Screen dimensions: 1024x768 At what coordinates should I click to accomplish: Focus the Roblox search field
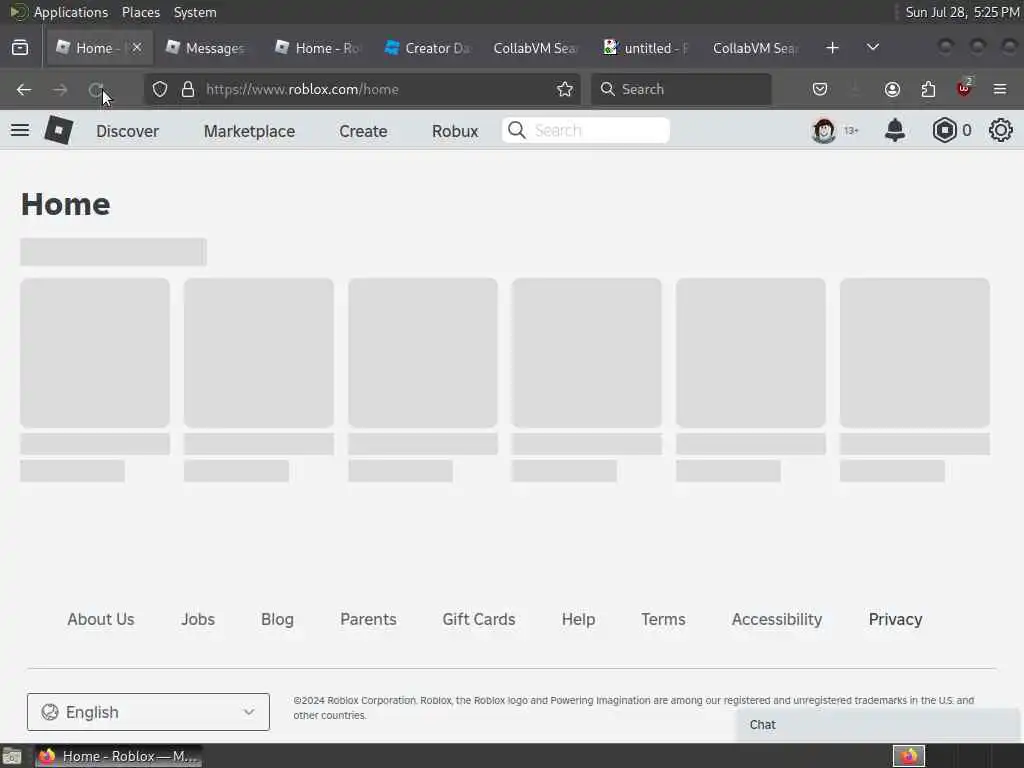pyautogui.click(x=586, y=130)
